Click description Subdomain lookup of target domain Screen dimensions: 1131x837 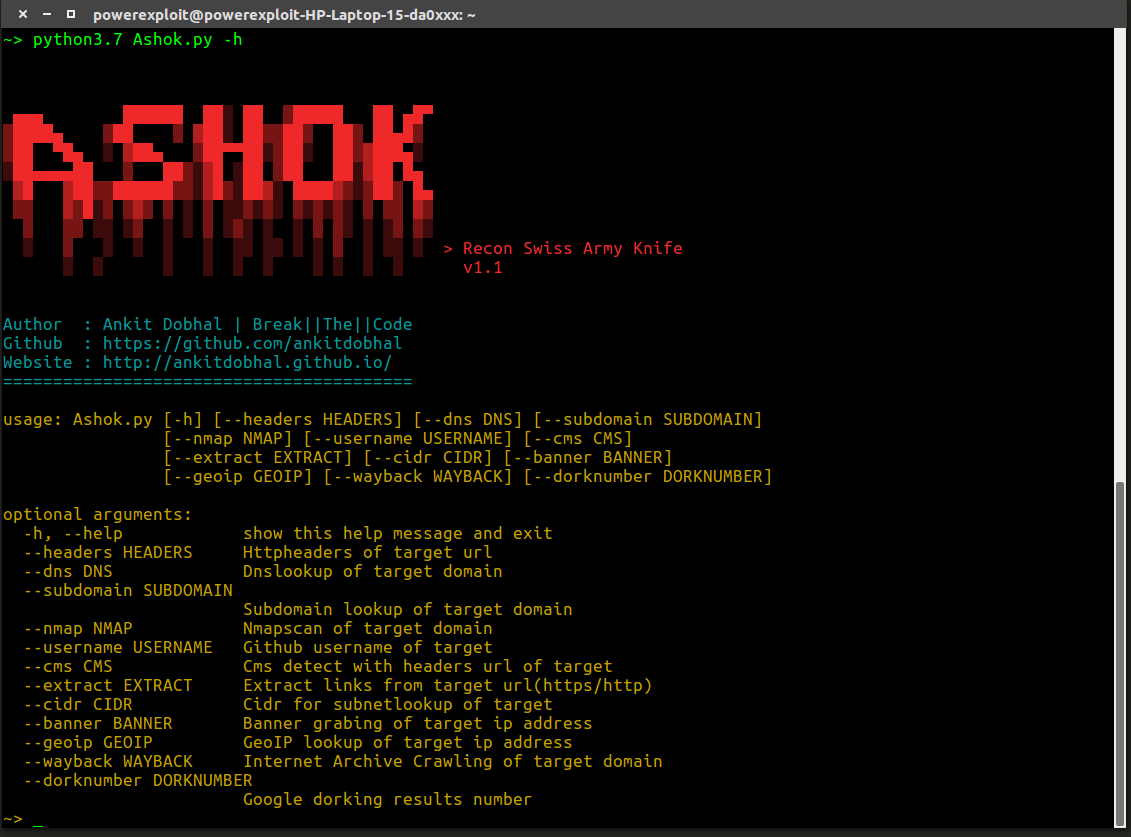coord(408,610)
